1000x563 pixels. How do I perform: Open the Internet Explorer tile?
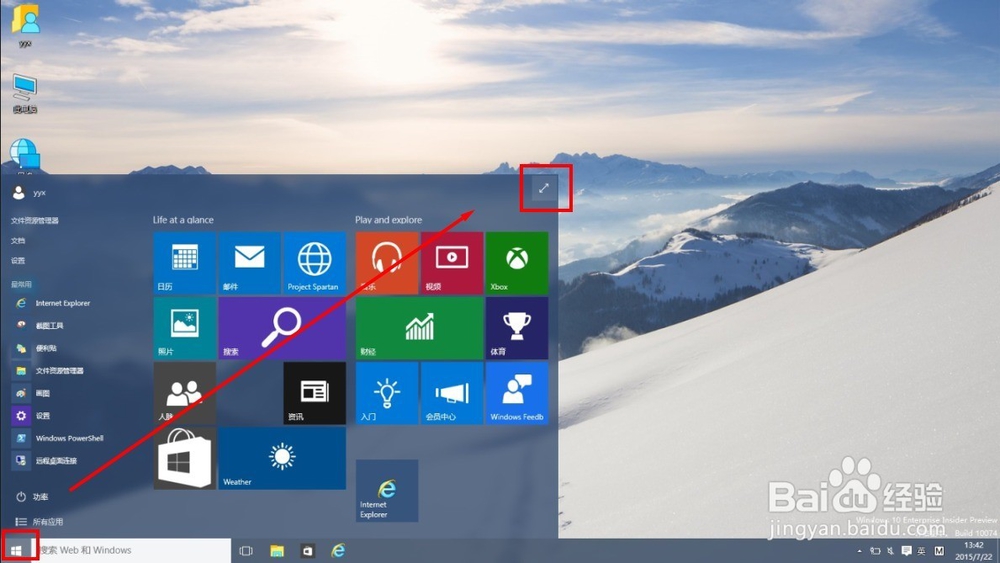point(387,491)
